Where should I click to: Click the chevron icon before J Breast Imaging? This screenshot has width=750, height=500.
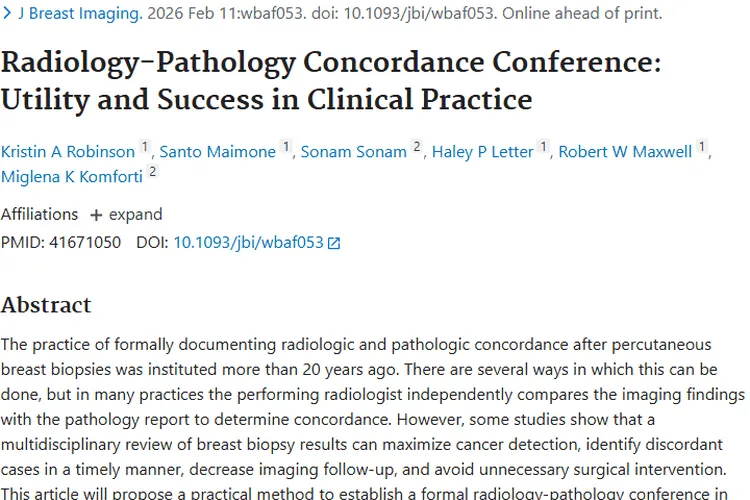pyautogui.click(x=6, y=15)
